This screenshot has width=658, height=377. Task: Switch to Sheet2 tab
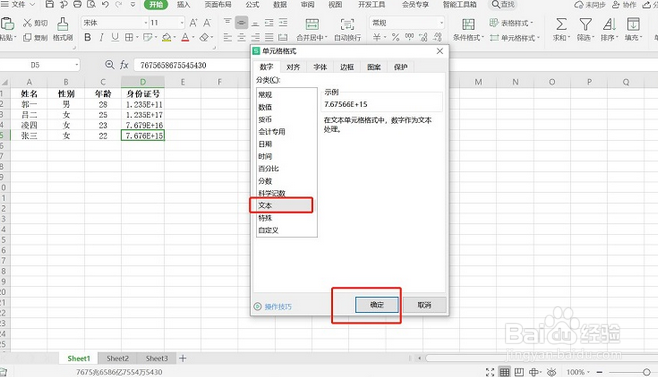(118, 359)
